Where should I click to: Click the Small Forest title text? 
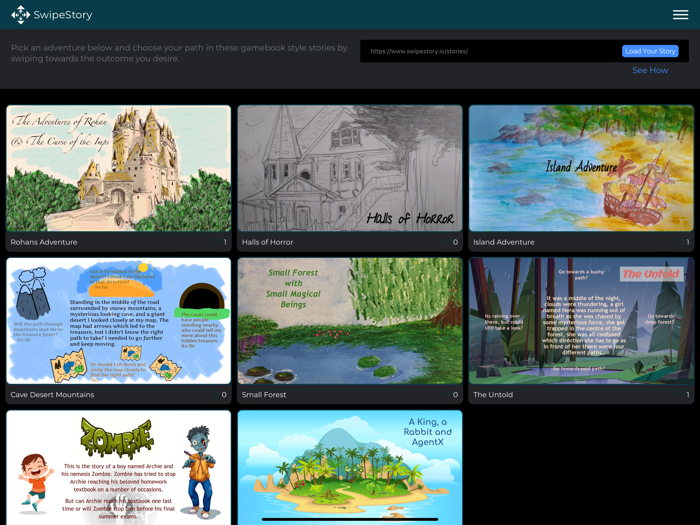pos(264,395)
